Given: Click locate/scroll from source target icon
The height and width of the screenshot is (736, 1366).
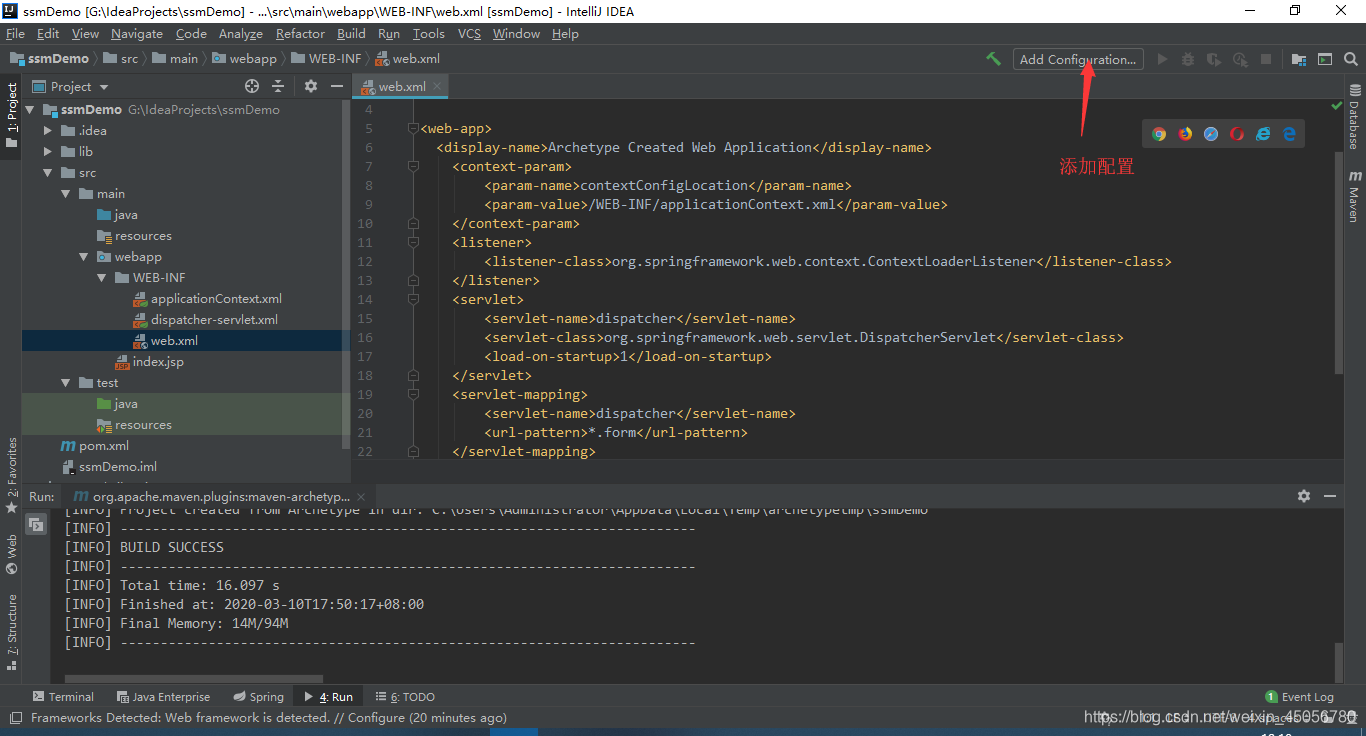Looking at the screenshot, I should (x=252, y=86).
